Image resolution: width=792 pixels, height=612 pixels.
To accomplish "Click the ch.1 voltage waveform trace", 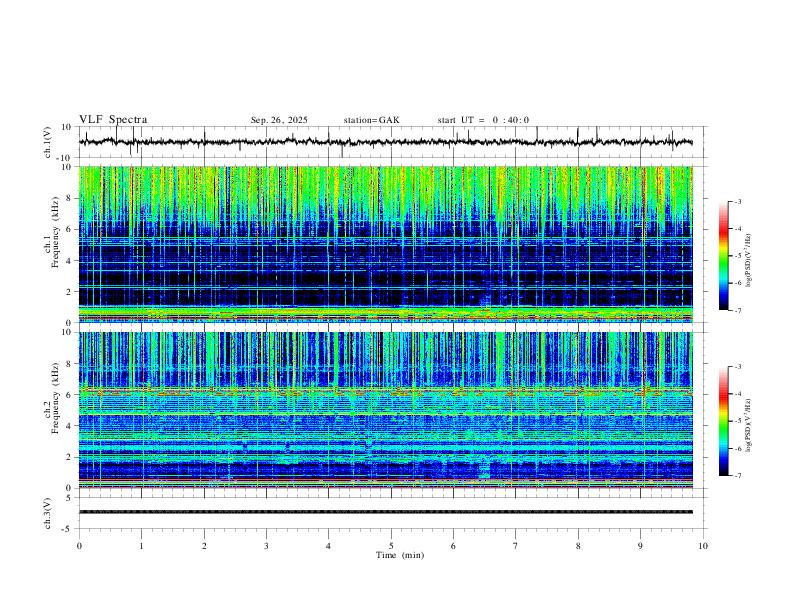I will [386, 142].
